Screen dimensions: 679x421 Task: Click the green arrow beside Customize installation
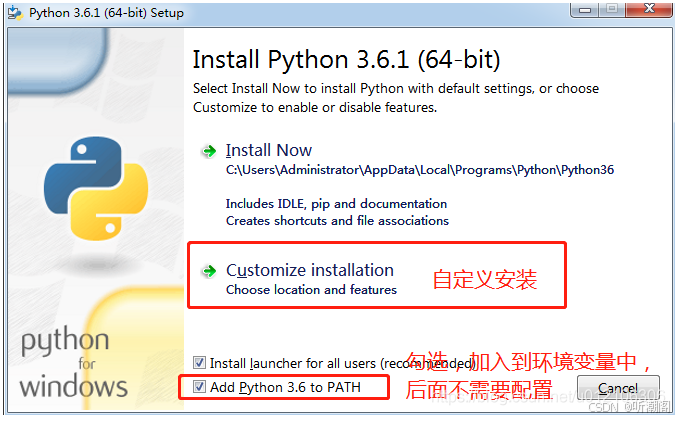pos(210,271)
